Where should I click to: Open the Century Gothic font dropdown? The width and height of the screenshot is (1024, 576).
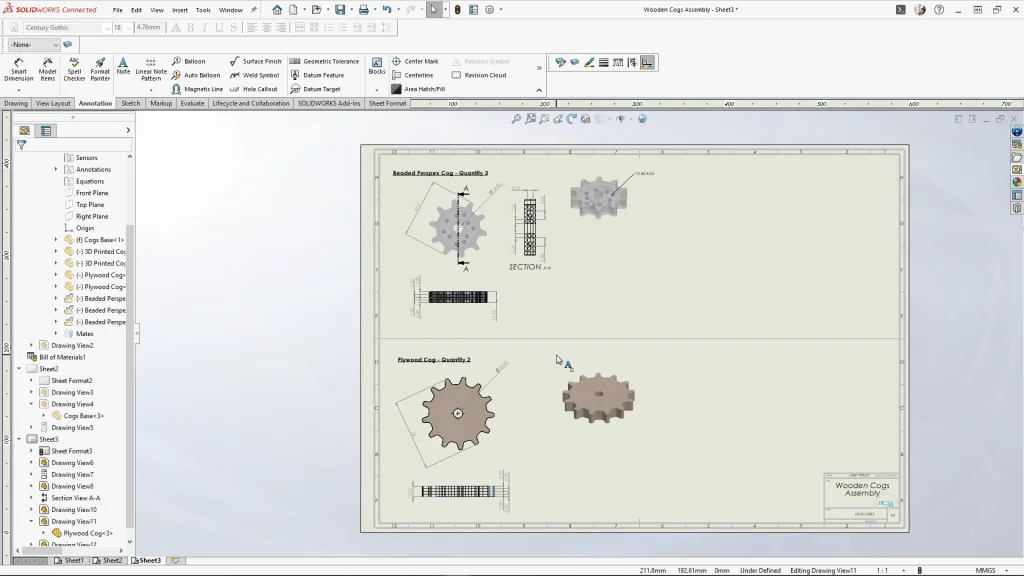click(x=107, y=28)
